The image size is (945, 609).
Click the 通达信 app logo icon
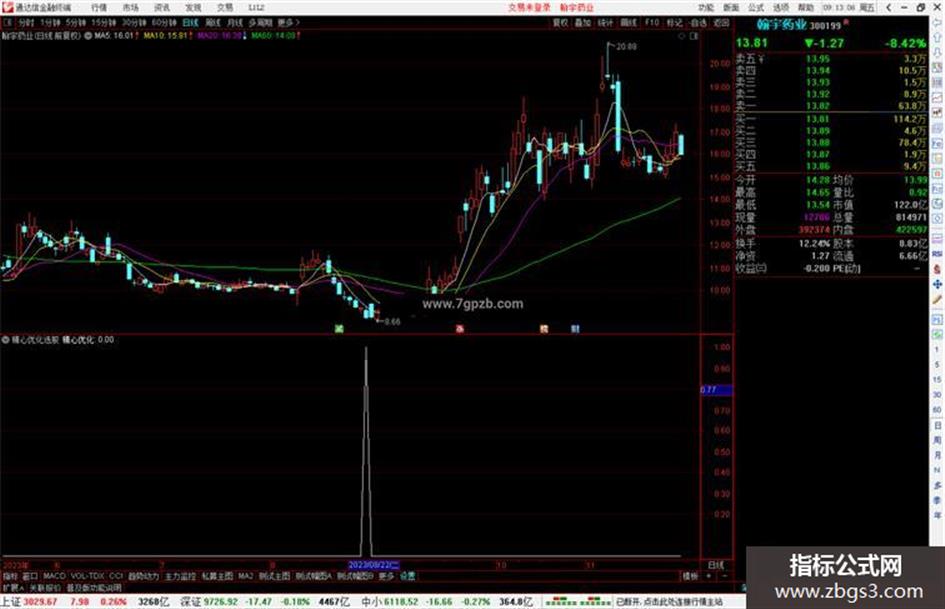tap(7, 7)
